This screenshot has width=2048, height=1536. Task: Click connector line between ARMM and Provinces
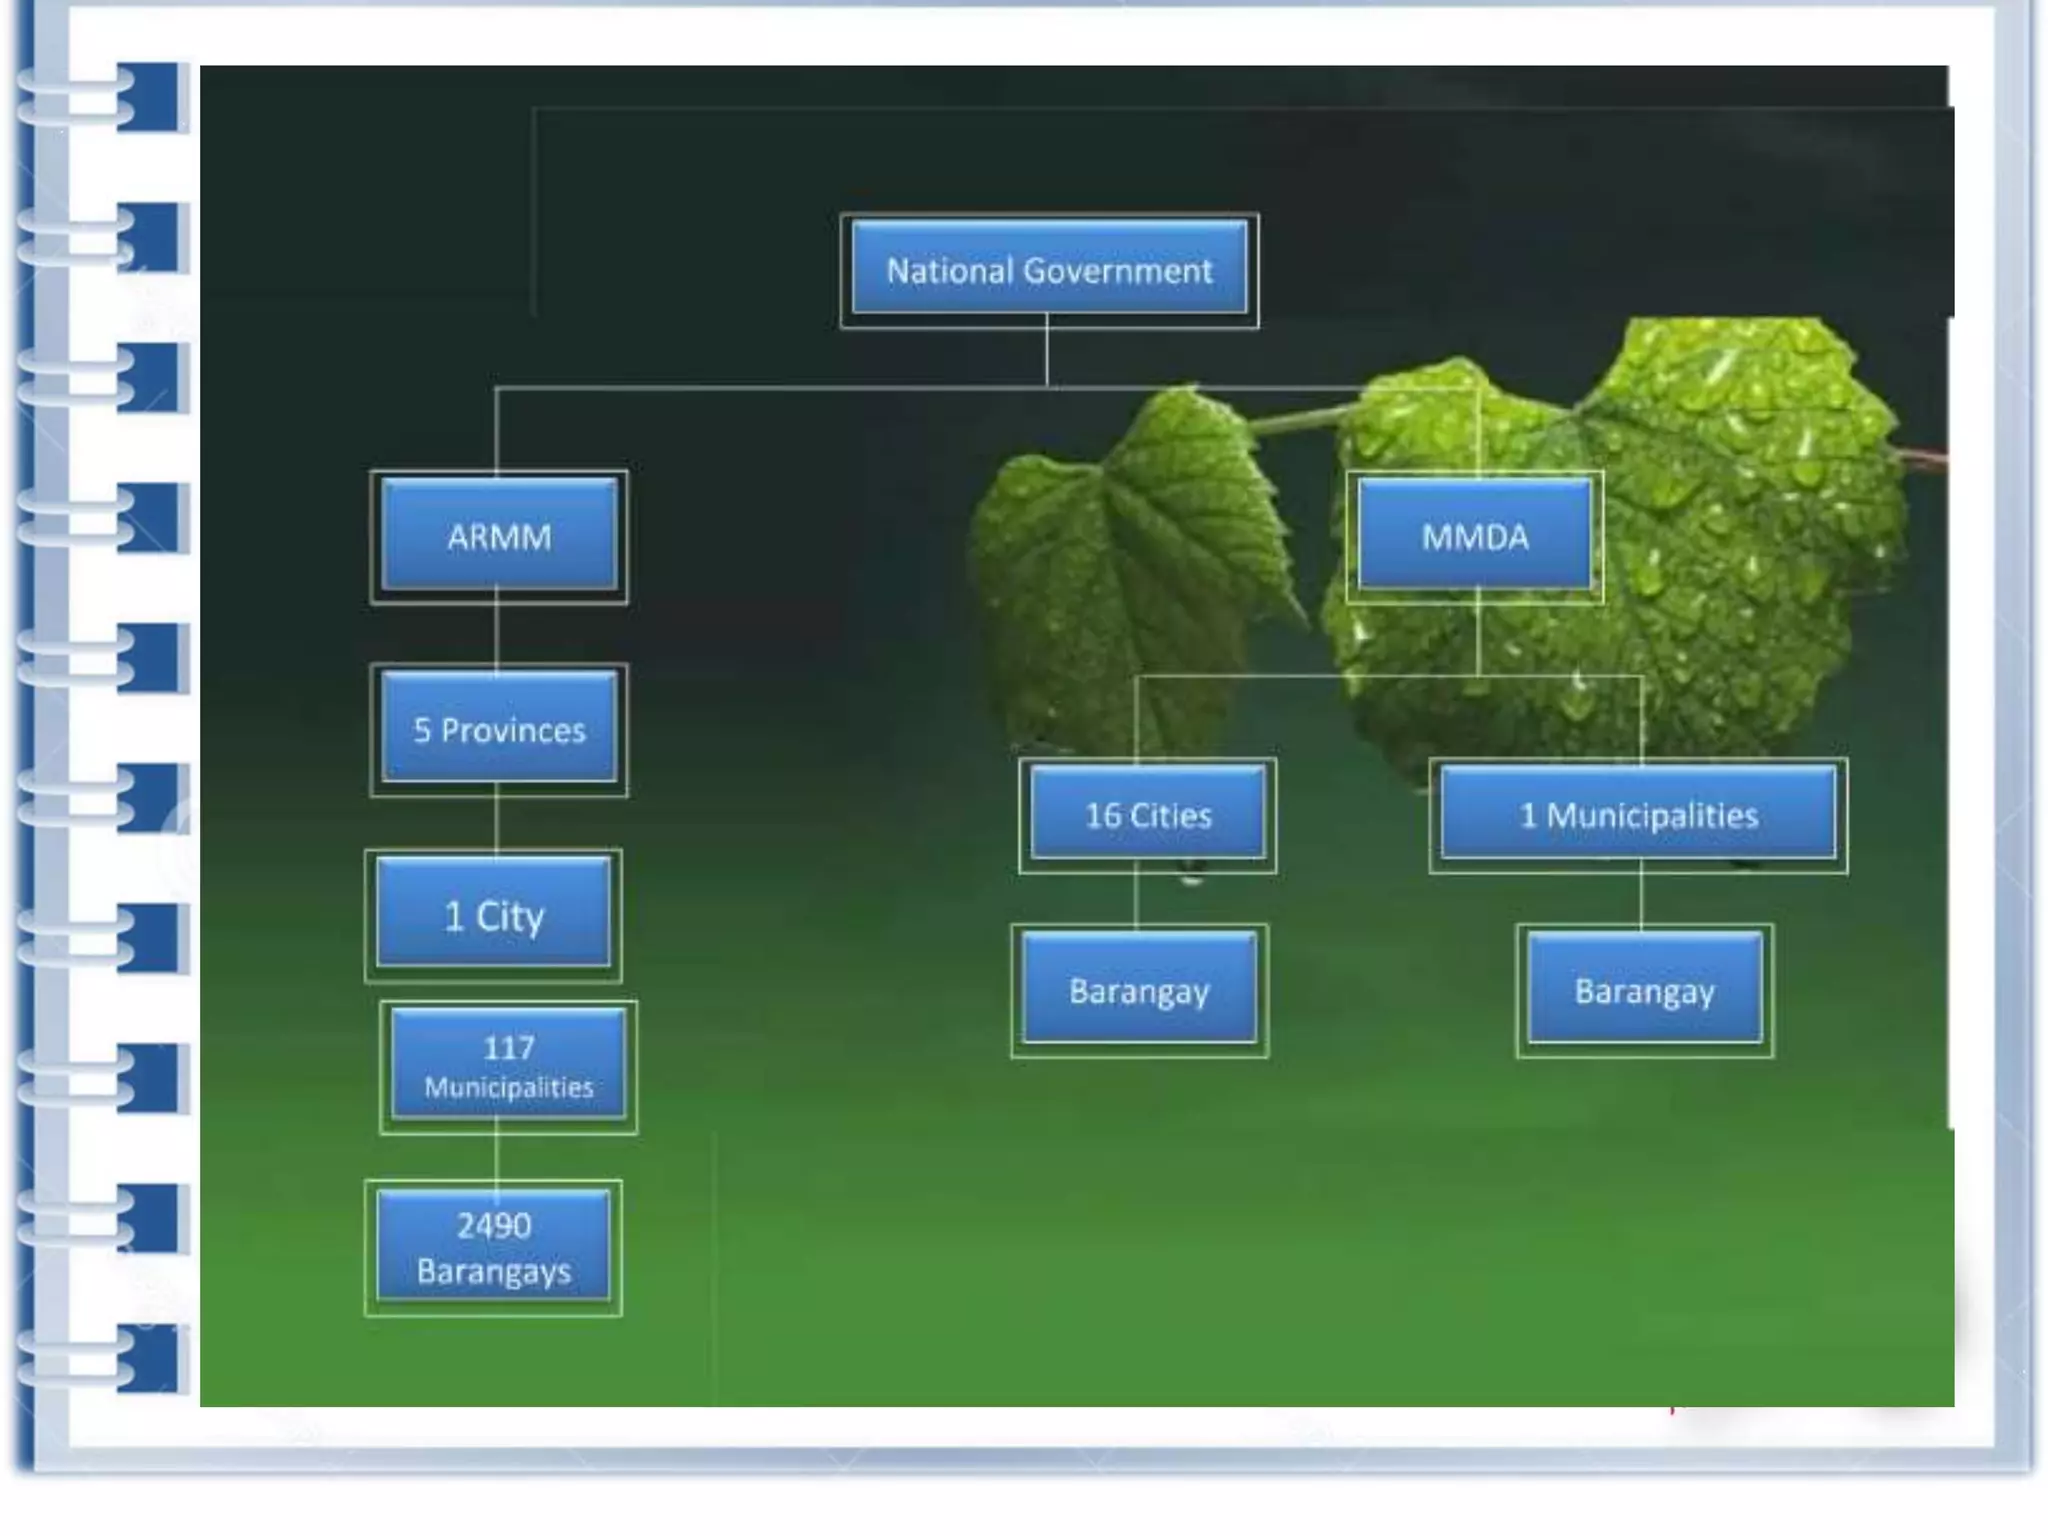pyautogui.click(x=497, y=633)
